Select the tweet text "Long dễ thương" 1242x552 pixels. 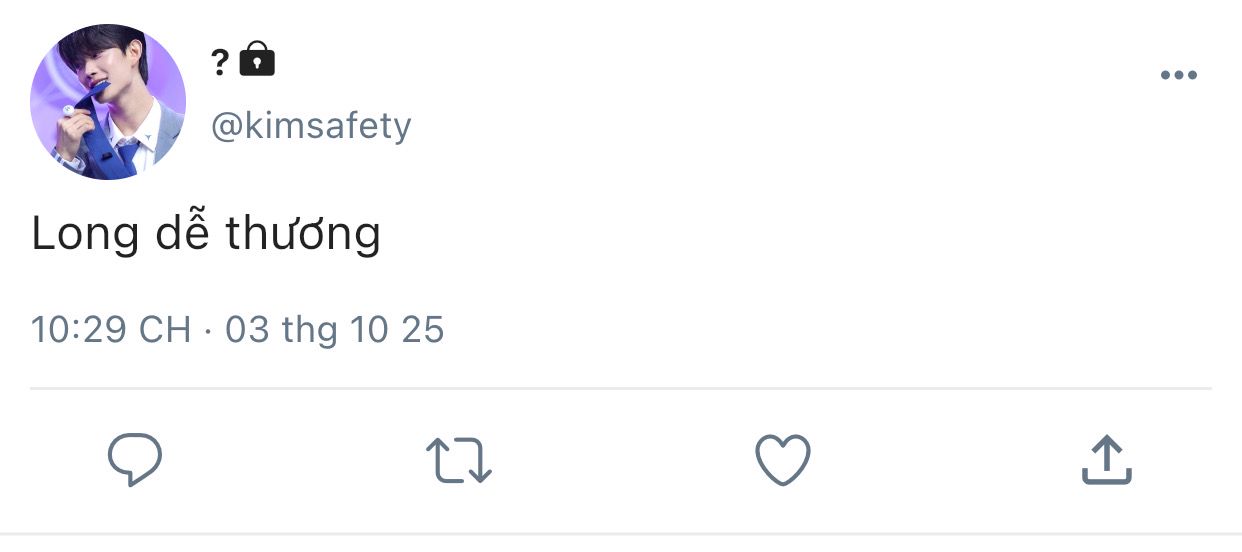tap(206, 234)
